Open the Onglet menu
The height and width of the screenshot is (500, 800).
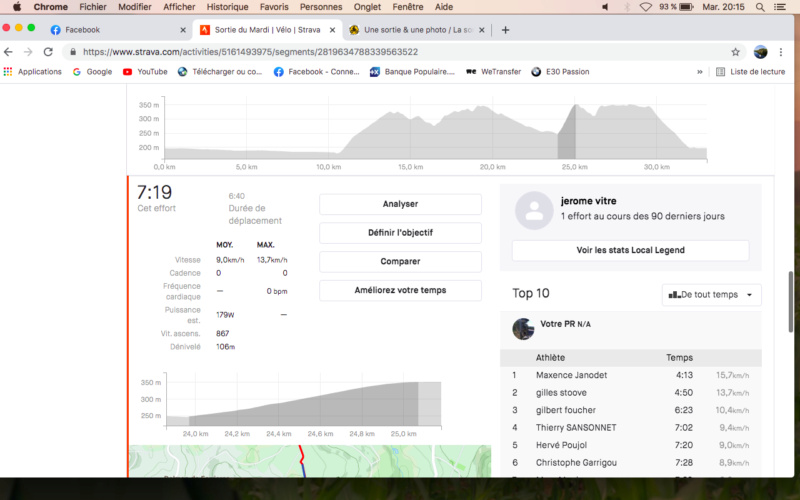[x=367, y=7]
